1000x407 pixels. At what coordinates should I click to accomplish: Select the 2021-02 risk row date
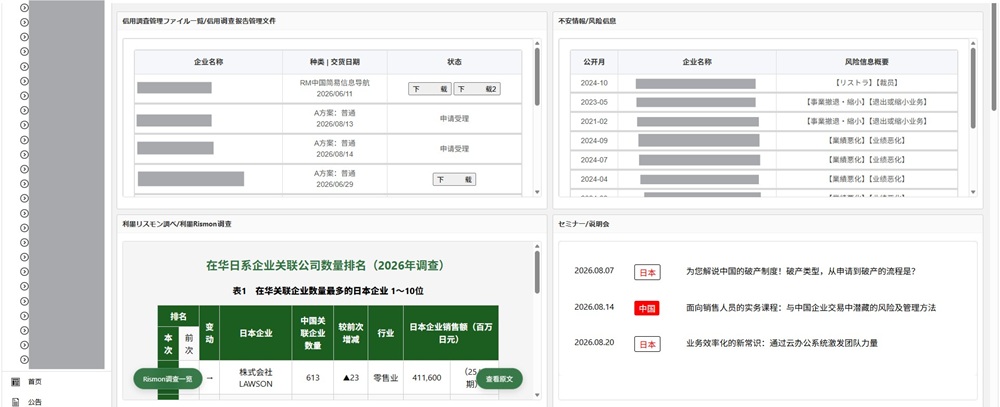click(594, 121)
